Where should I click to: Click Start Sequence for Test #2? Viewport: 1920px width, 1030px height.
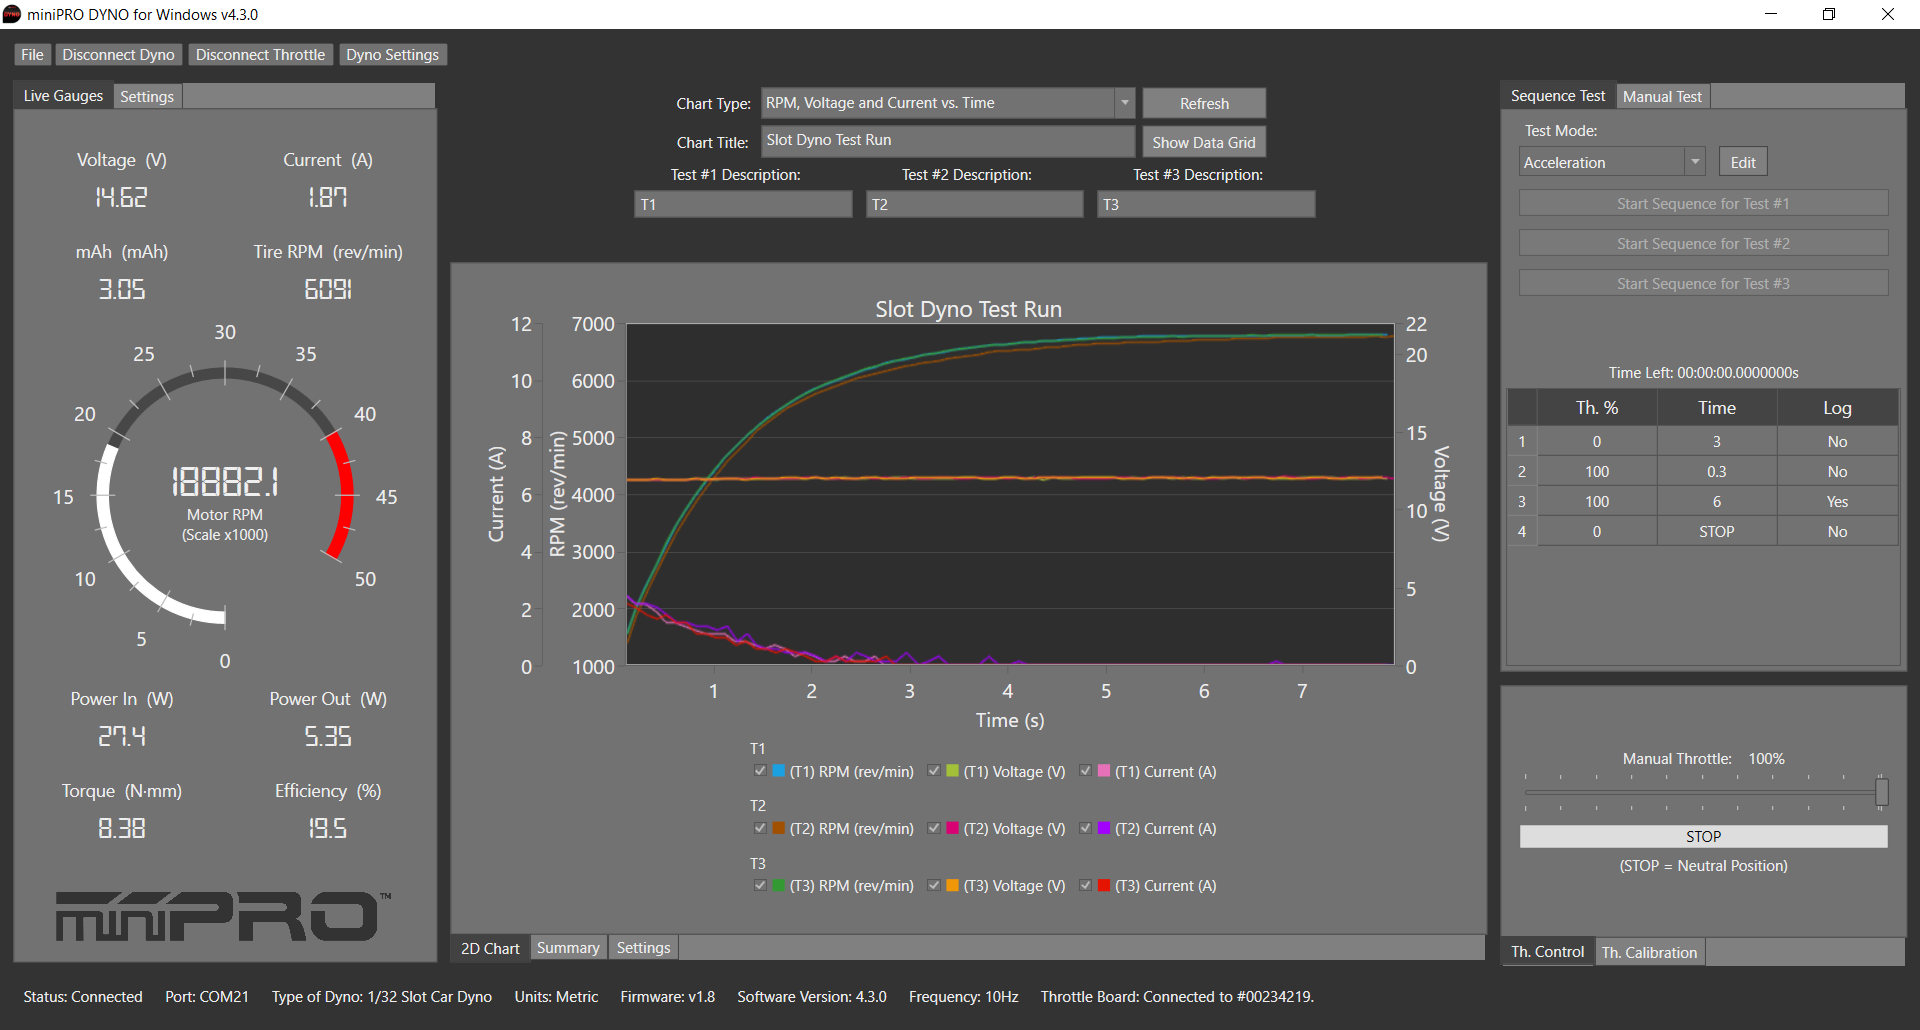coord(1703,243)
